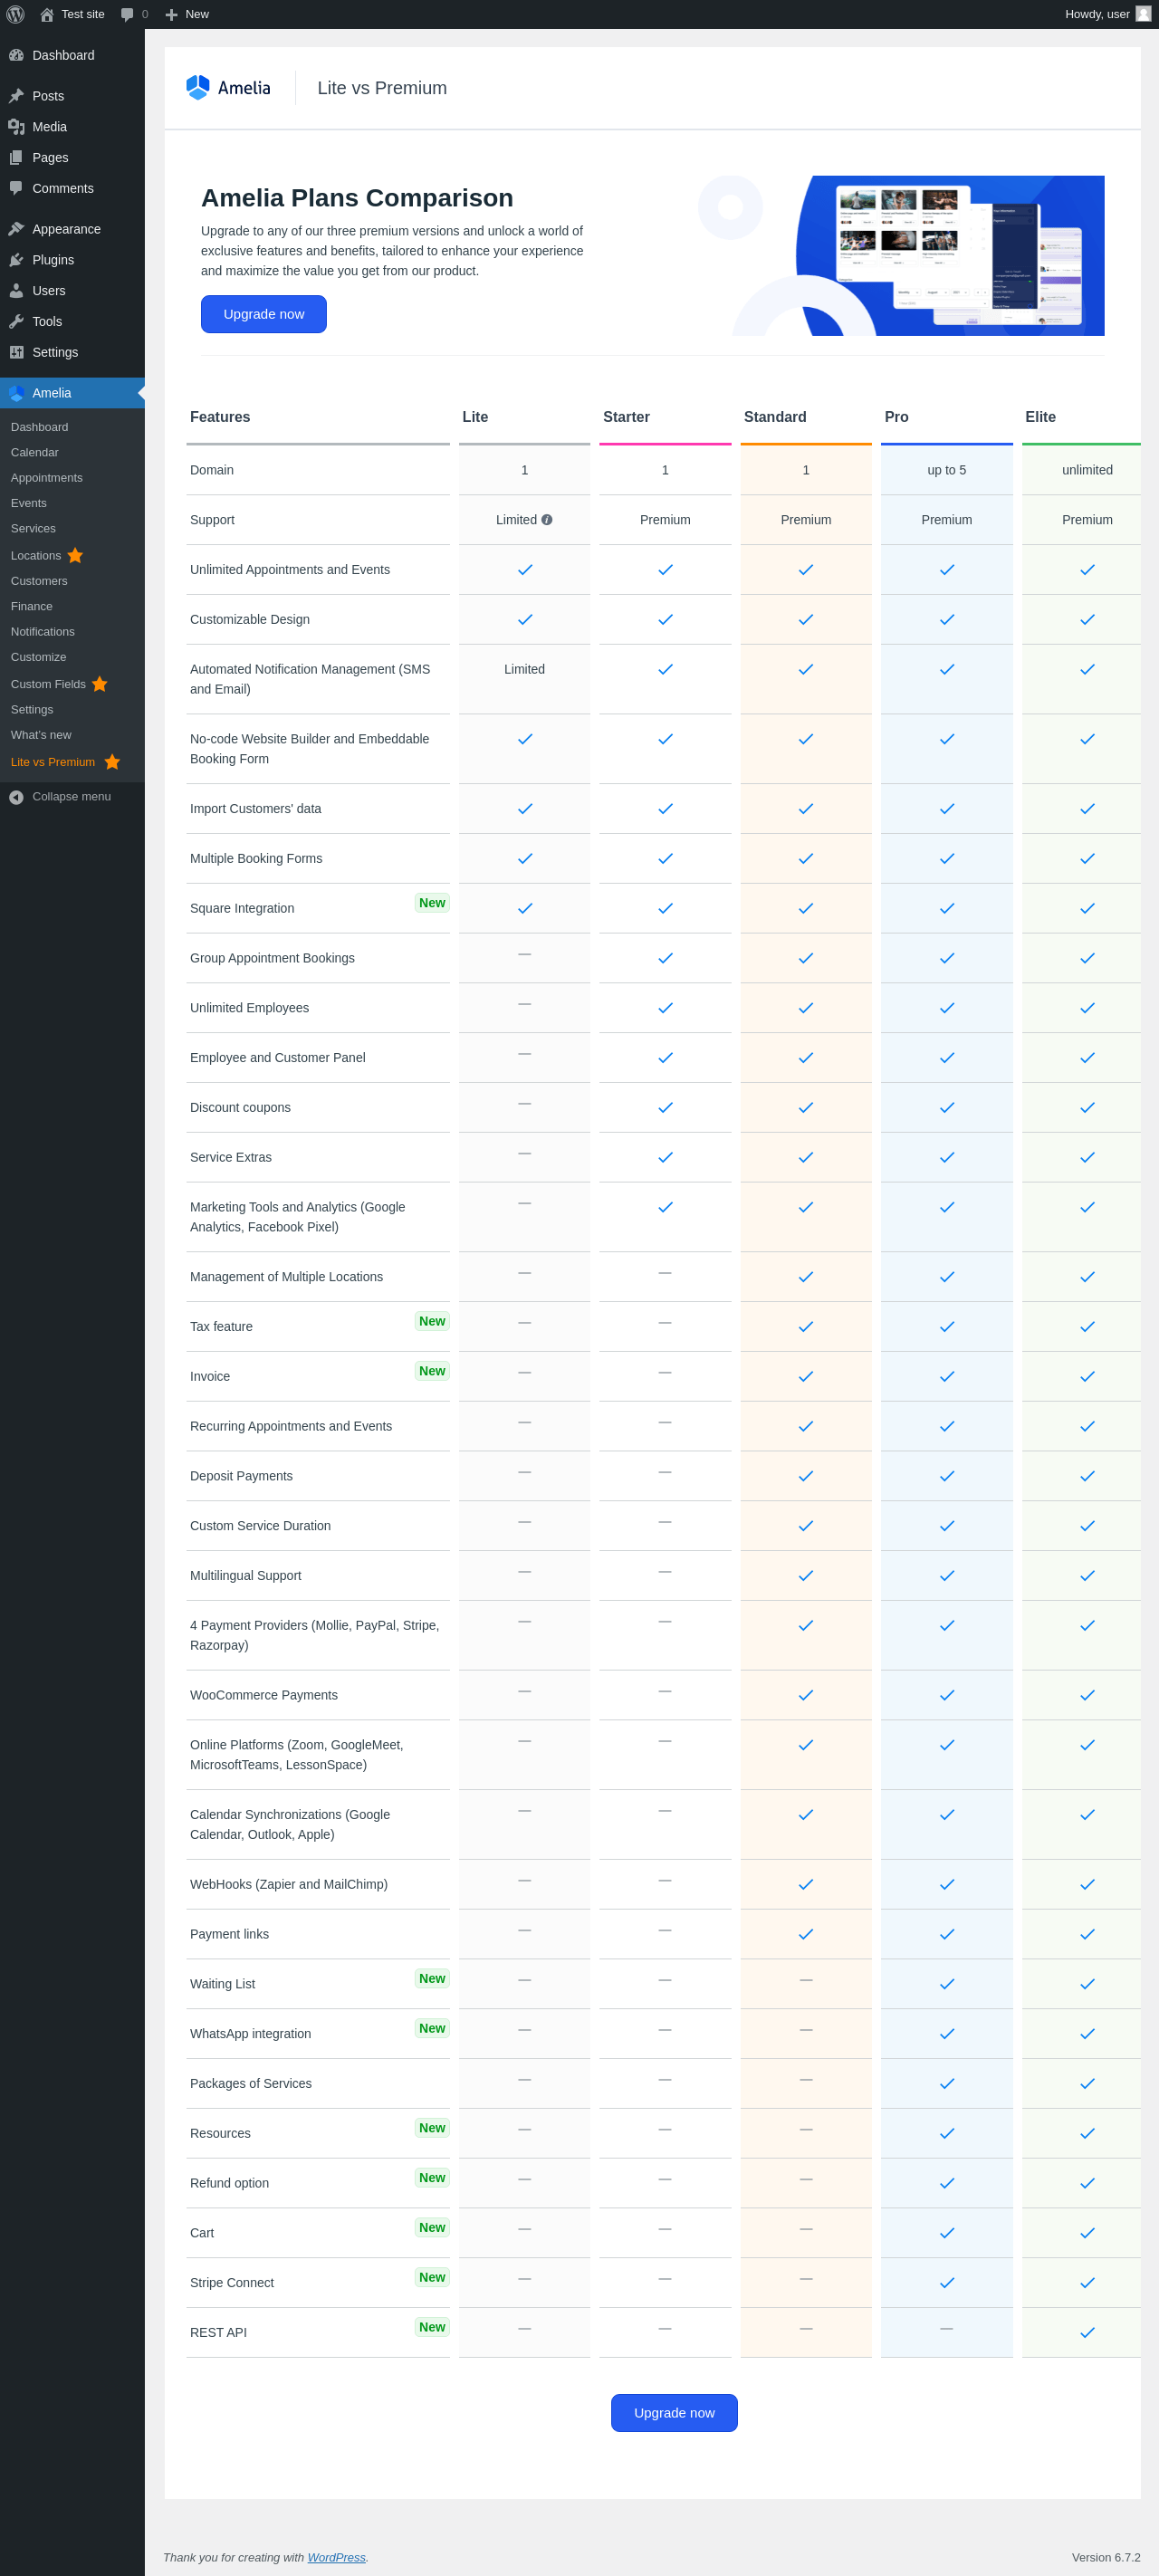Viewport: 1159px width, 2576px height.
Task: Click the Test site home icon
Action: pos(46,14)
